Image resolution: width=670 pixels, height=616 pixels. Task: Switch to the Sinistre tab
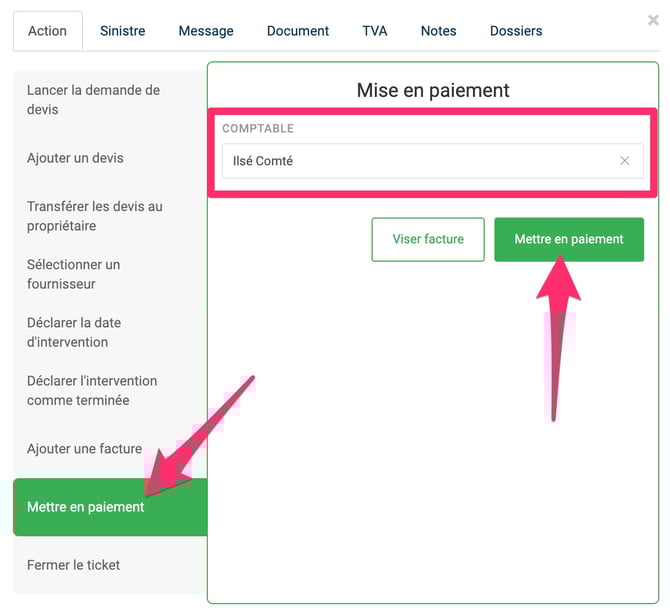122,31
